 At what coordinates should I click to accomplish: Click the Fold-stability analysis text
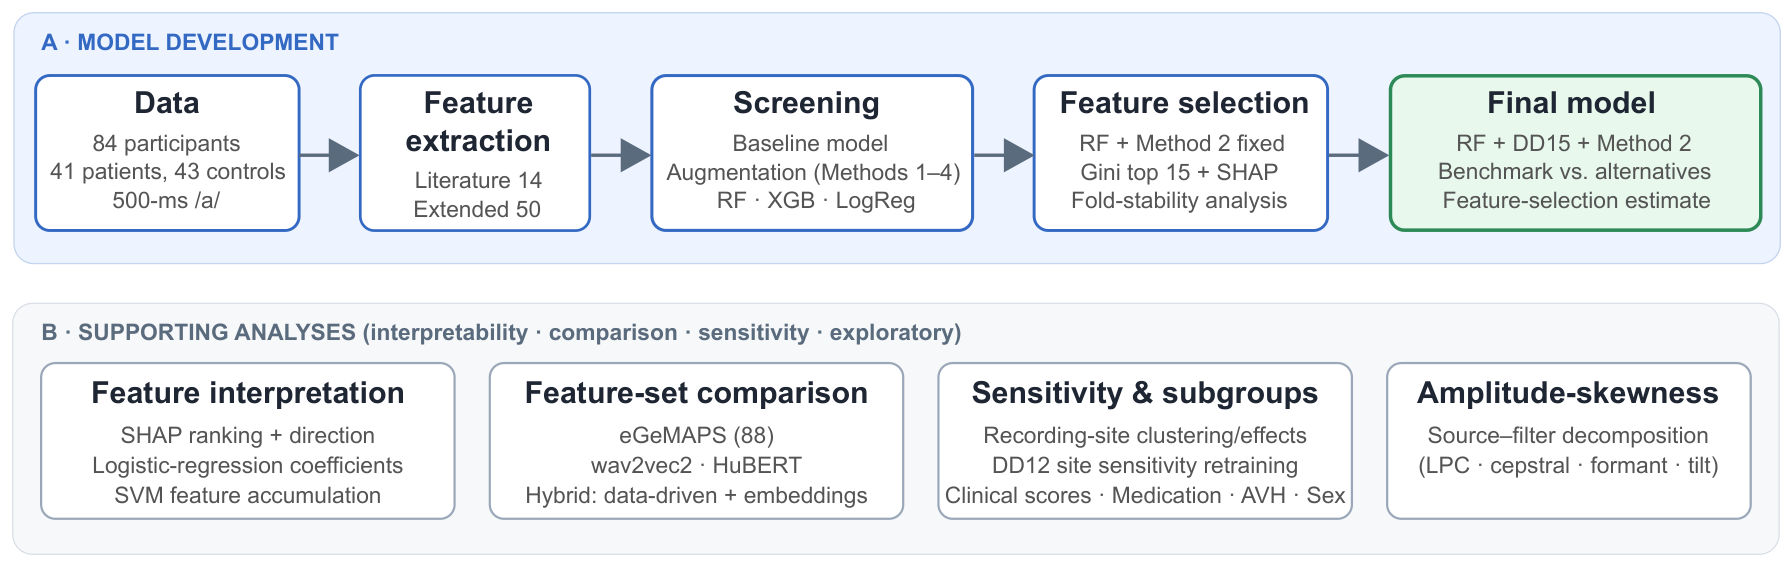click(x=1179, y=200)
